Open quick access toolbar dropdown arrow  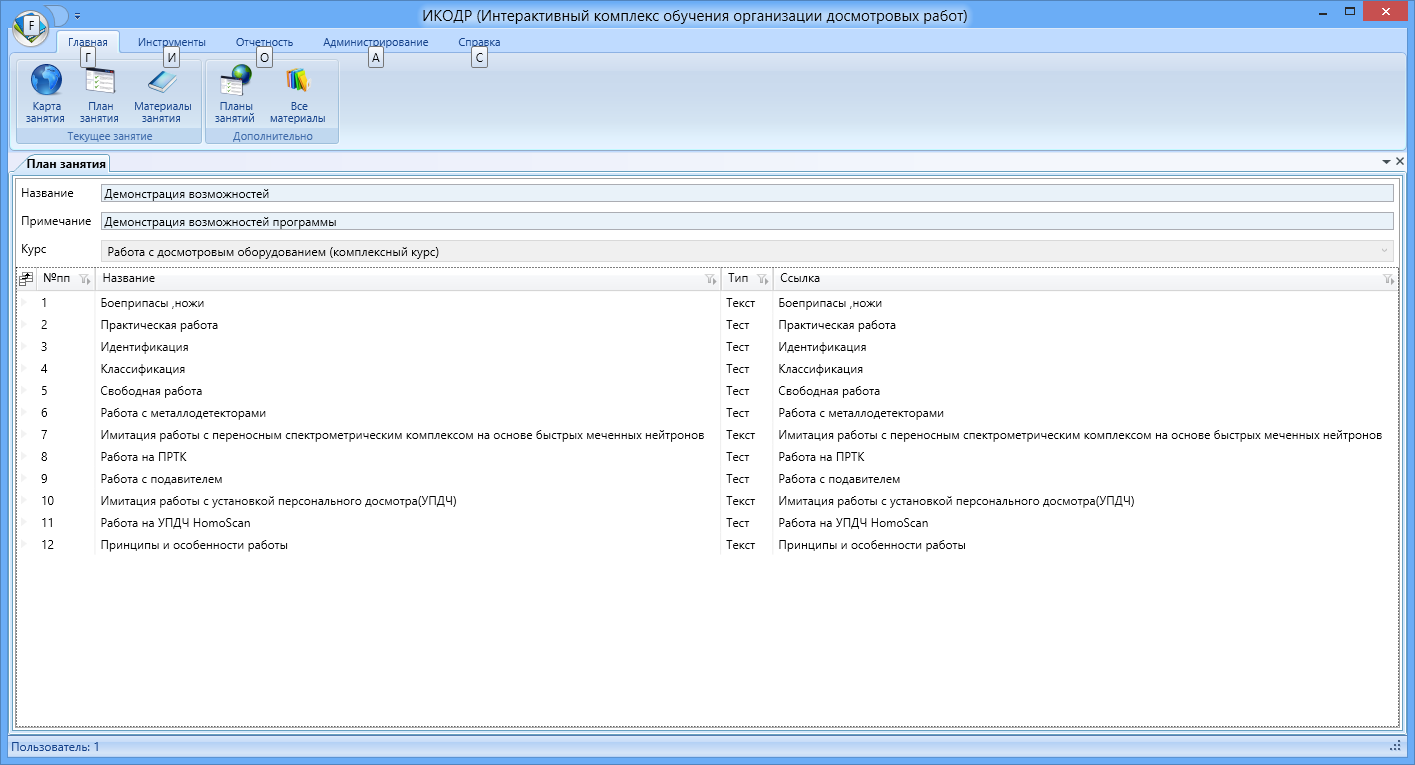coord(77,16)
